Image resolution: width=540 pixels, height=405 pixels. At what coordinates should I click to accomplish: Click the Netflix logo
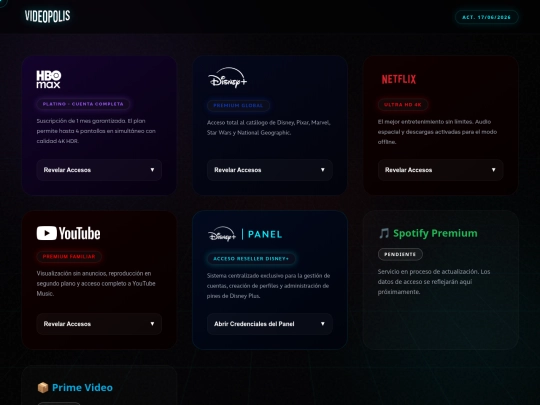(398, 80)
